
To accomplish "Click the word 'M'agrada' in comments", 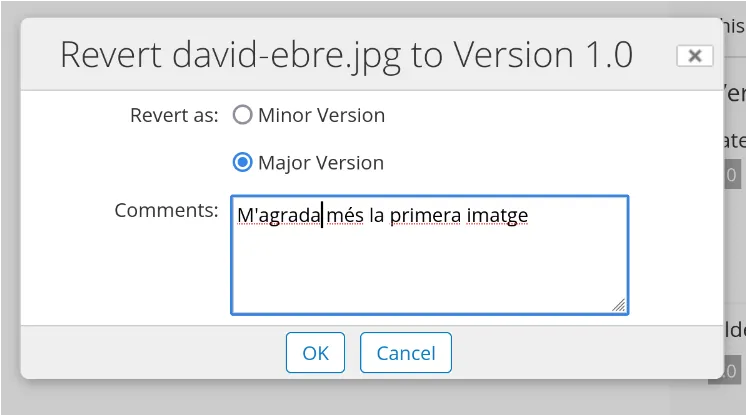I will click(278, 215).
